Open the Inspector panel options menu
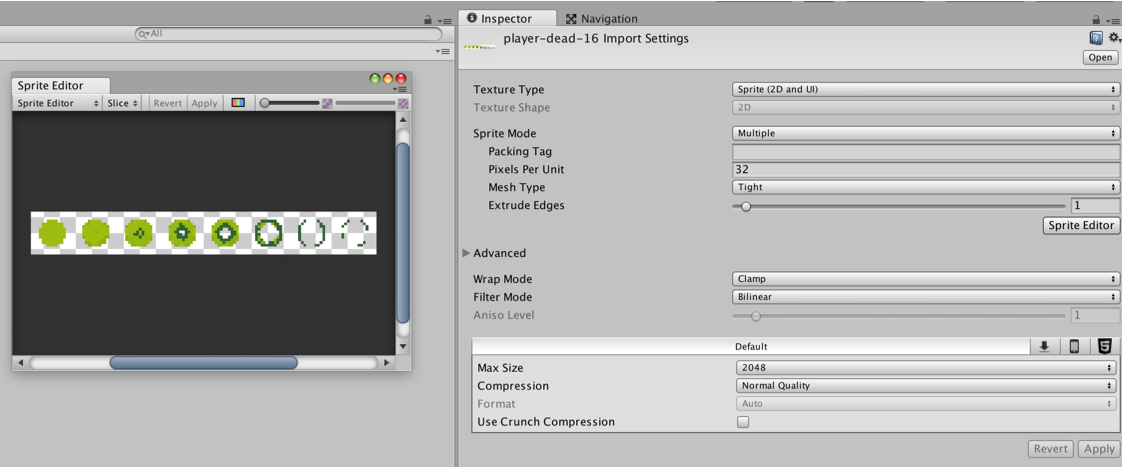1123x467 pixels. coord(1111,21)
